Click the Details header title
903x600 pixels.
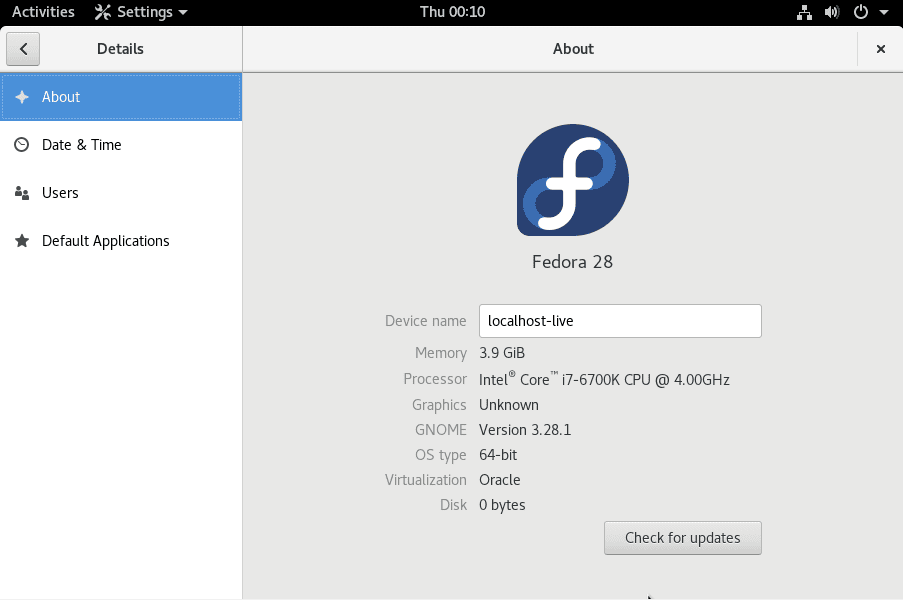pyautogui.click(x=120, y=49)
